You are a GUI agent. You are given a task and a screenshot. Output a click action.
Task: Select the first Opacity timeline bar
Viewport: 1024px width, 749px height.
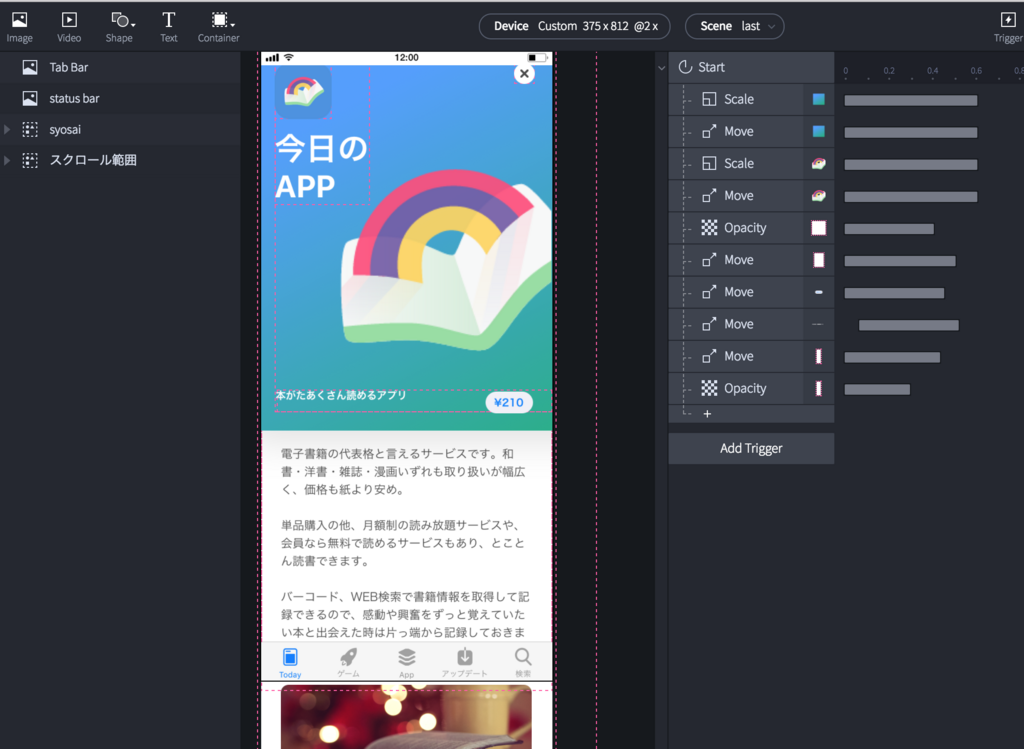point(889,229)
